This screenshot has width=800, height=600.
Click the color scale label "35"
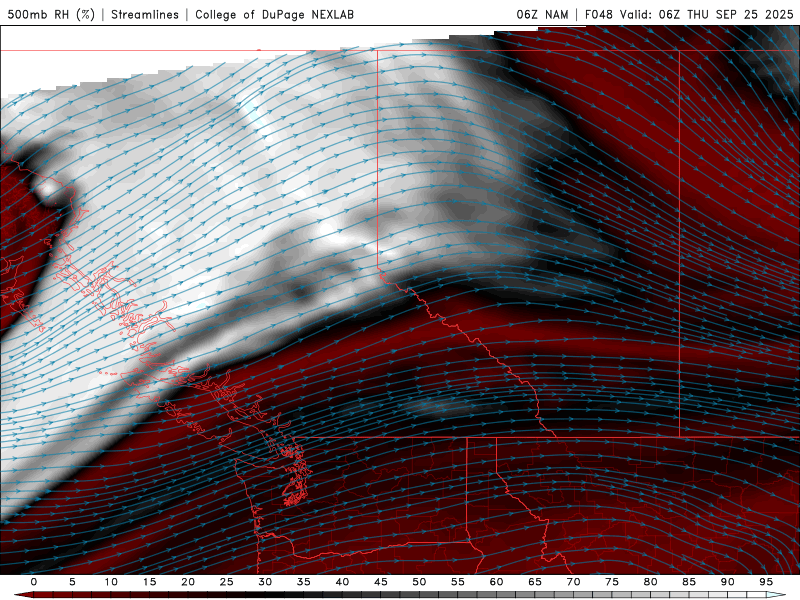(304, 582)
